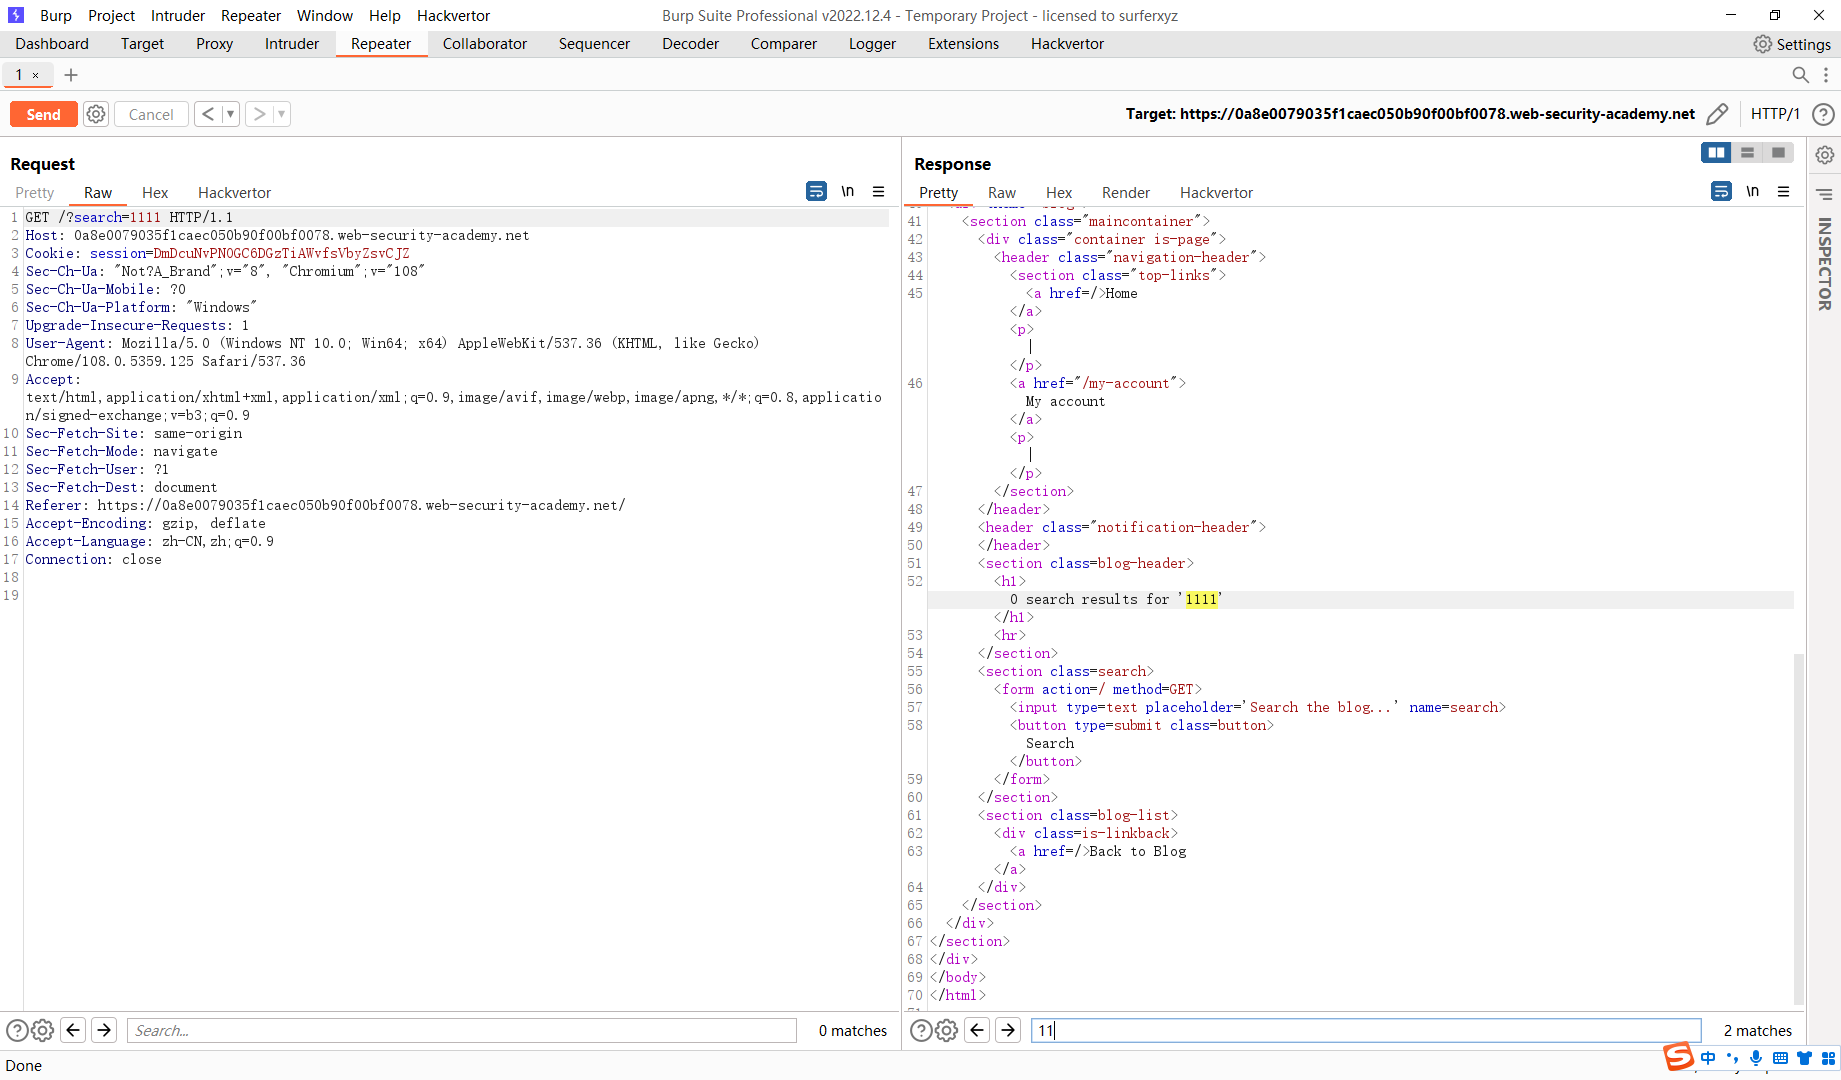Click the orange Send button

[43, 114]
